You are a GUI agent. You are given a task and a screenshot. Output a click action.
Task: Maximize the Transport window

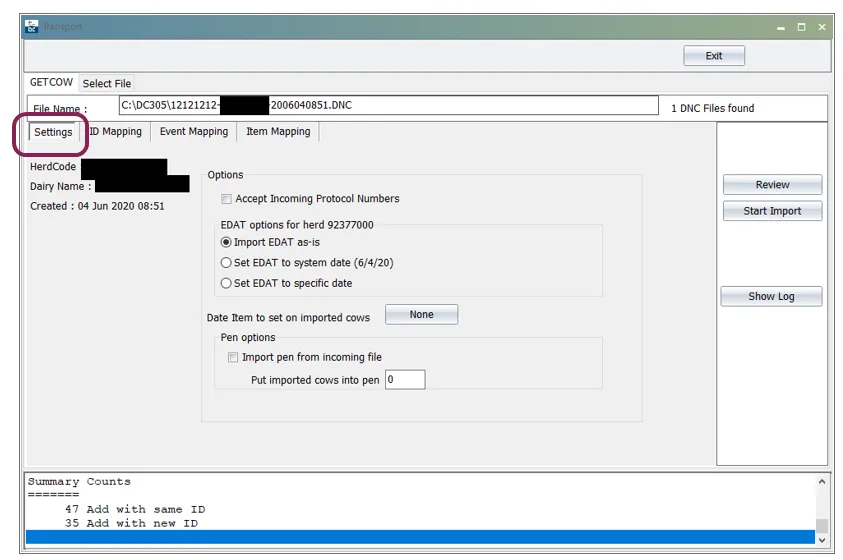(x=801, y=27)
